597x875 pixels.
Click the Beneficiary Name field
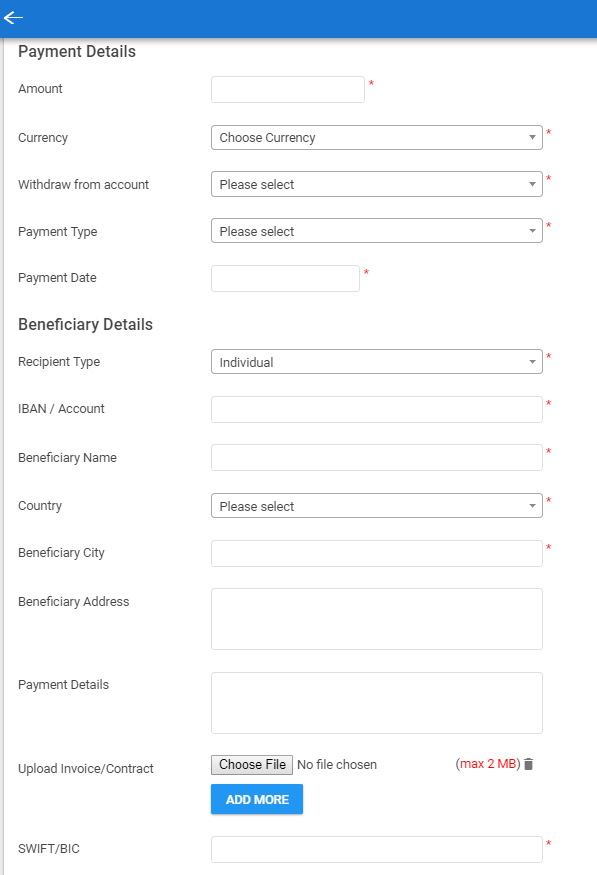(x=377, y=458)
